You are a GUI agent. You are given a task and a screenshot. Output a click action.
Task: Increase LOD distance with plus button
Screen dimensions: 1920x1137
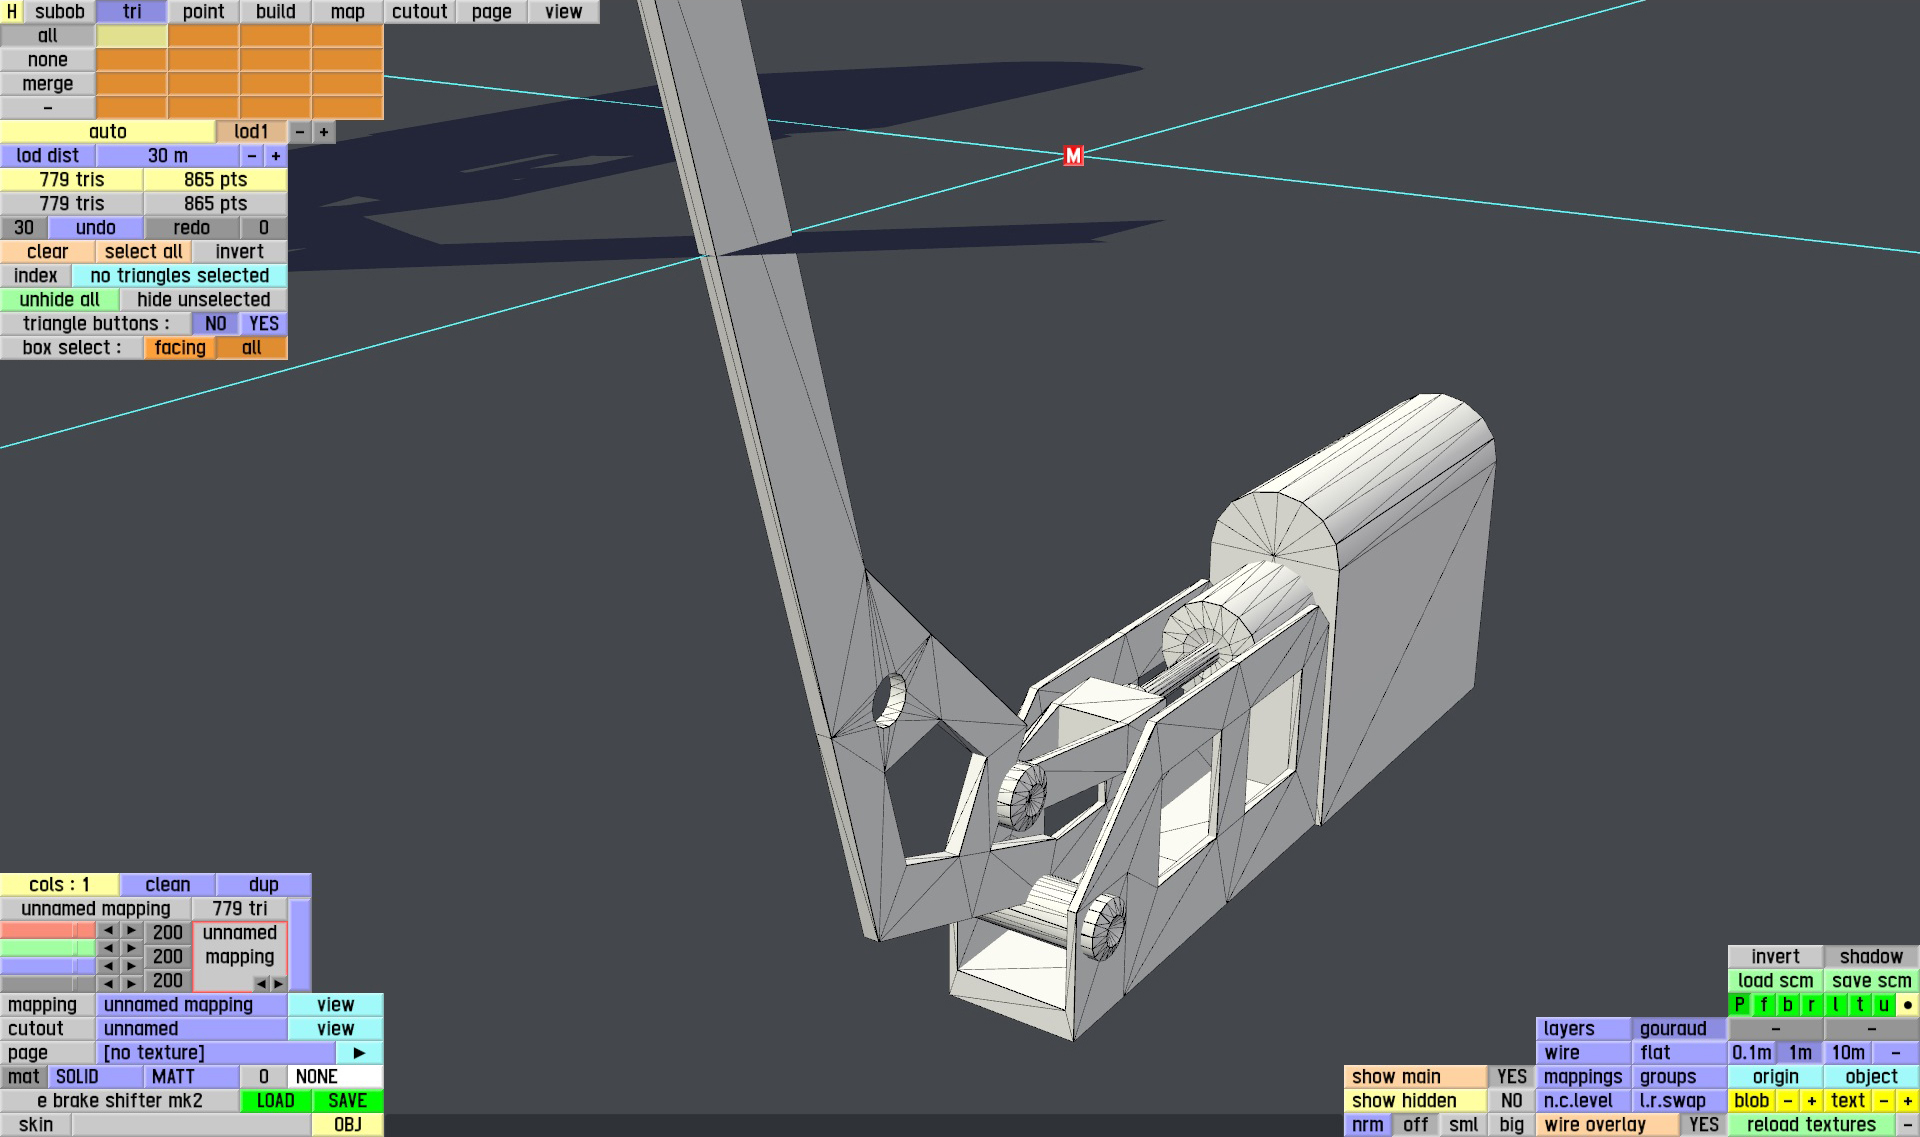(x=276, y=156)
